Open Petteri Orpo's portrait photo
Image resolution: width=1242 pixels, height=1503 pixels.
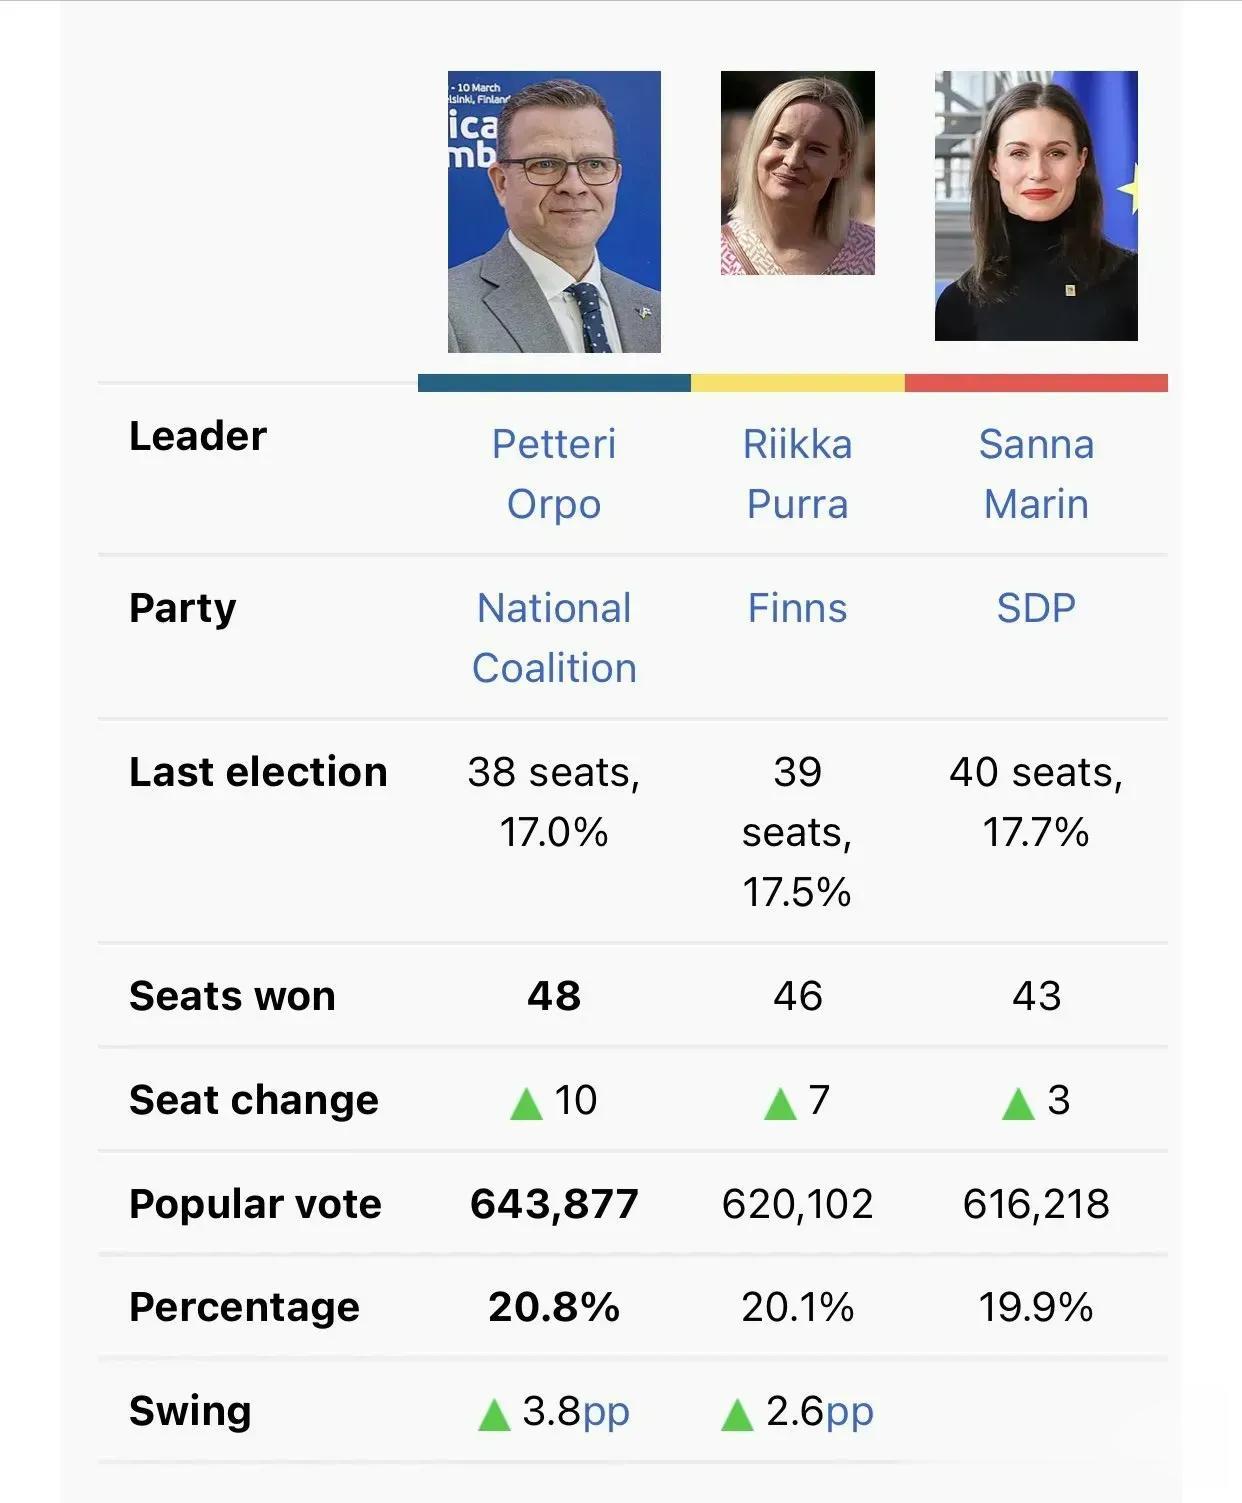554,211
